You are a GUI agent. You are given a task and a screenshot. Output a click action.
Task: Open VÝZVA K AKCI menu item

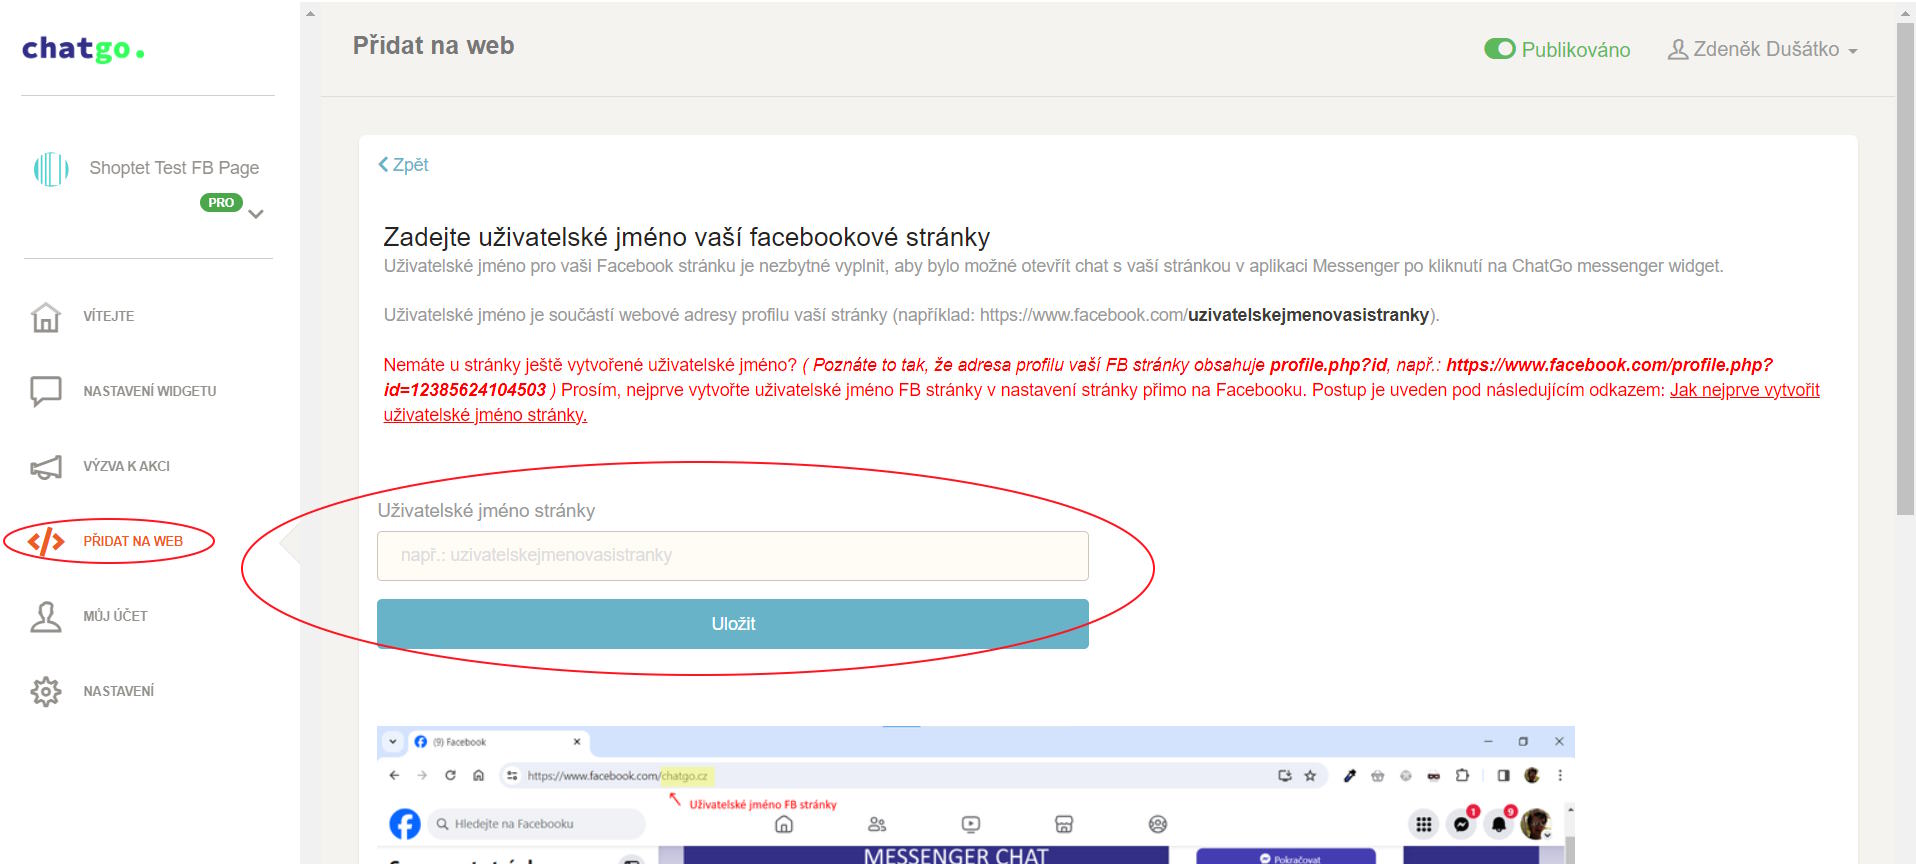tap(127, 466)
